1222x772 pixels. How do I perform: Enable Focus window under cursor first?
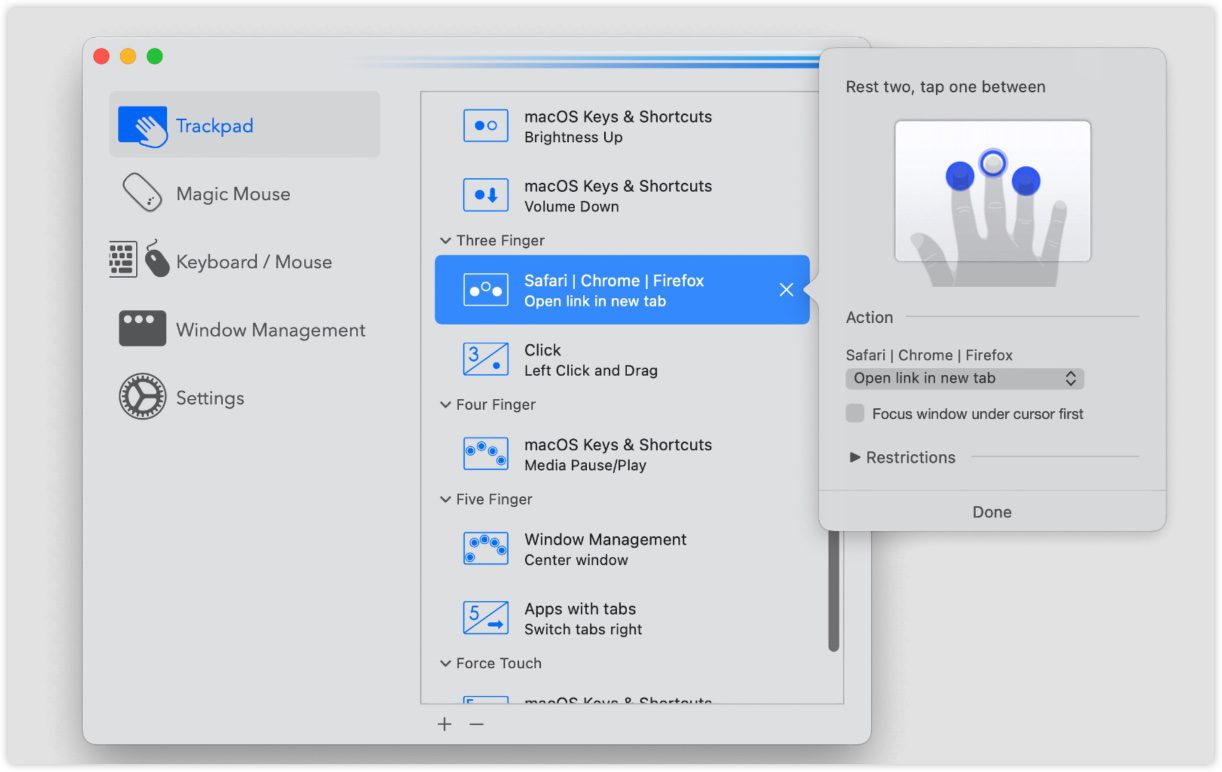click(x=855, y=413)
